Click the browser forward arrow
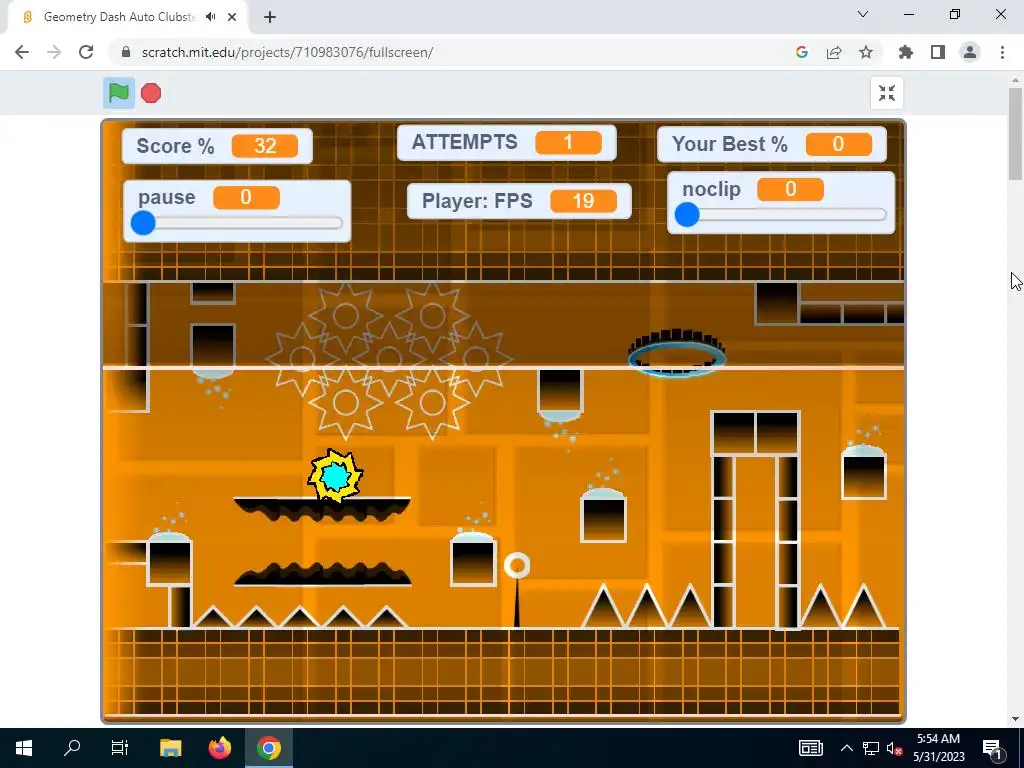The height and width of the screenshot is (768, 1024). tap(54, 52)
